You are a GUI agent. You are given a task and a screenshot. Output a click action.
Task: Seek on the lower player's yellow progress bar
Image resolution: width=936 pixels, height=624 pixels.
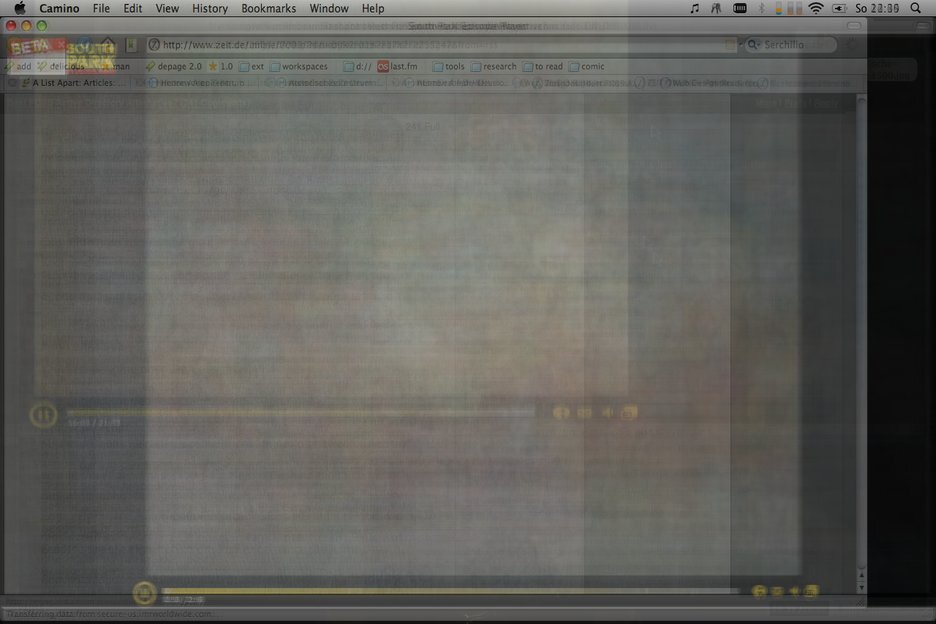450,591
